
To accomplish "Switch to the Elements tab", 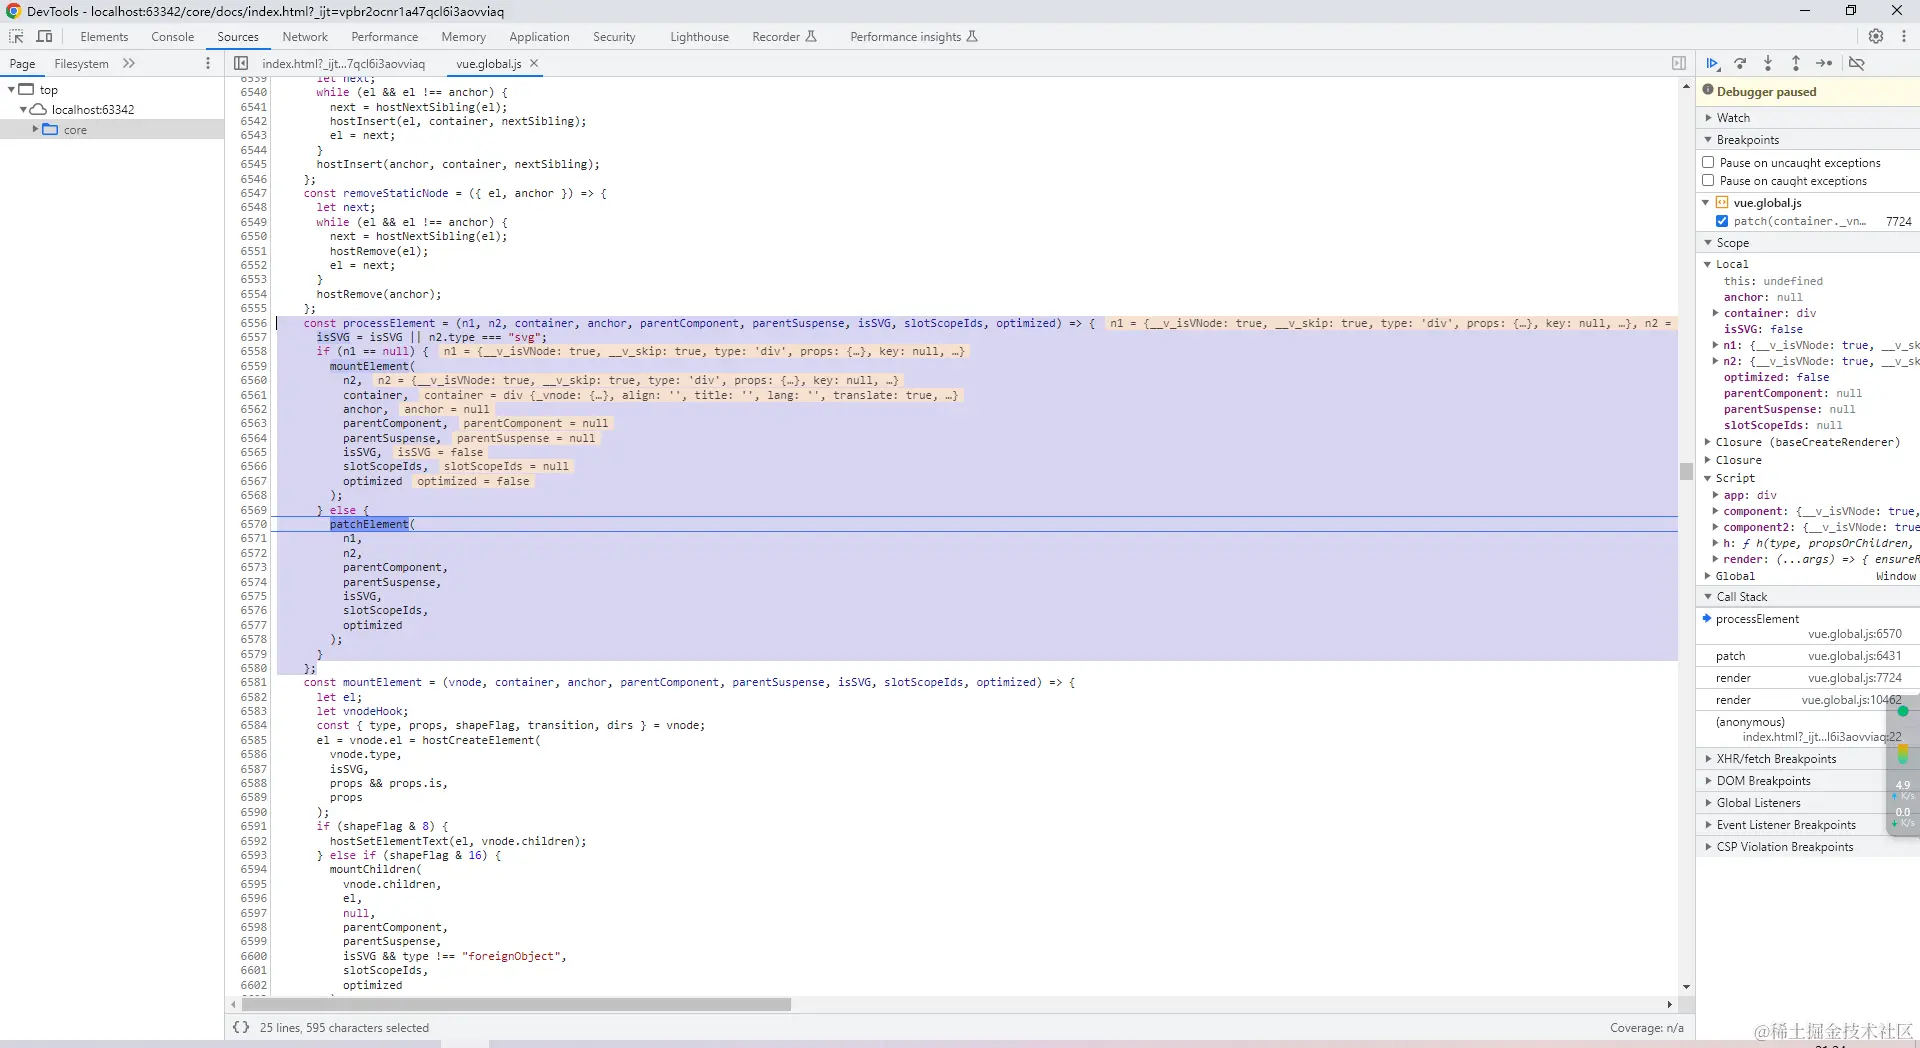I will click(x=104, y=37).
